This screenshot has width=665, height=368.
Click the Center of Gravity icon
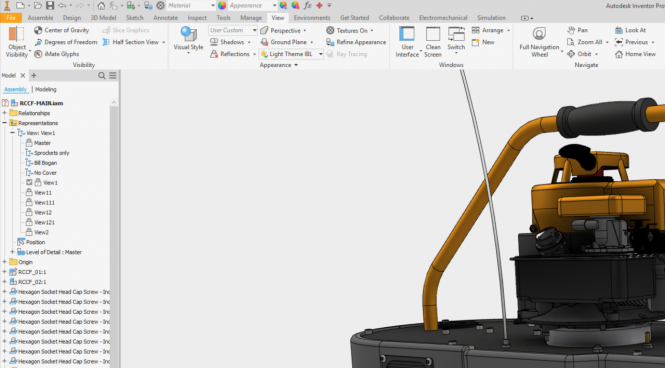tap(38, 30)
